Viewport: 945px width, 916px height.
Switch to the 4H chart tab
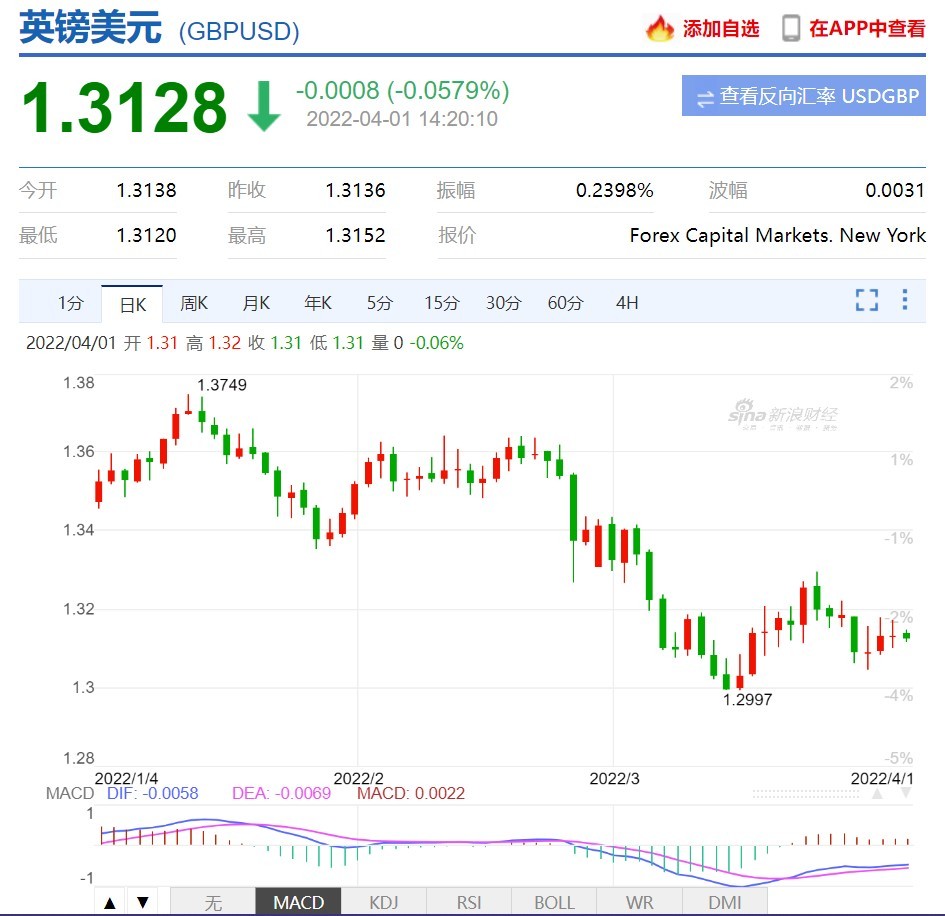(627, 303)
